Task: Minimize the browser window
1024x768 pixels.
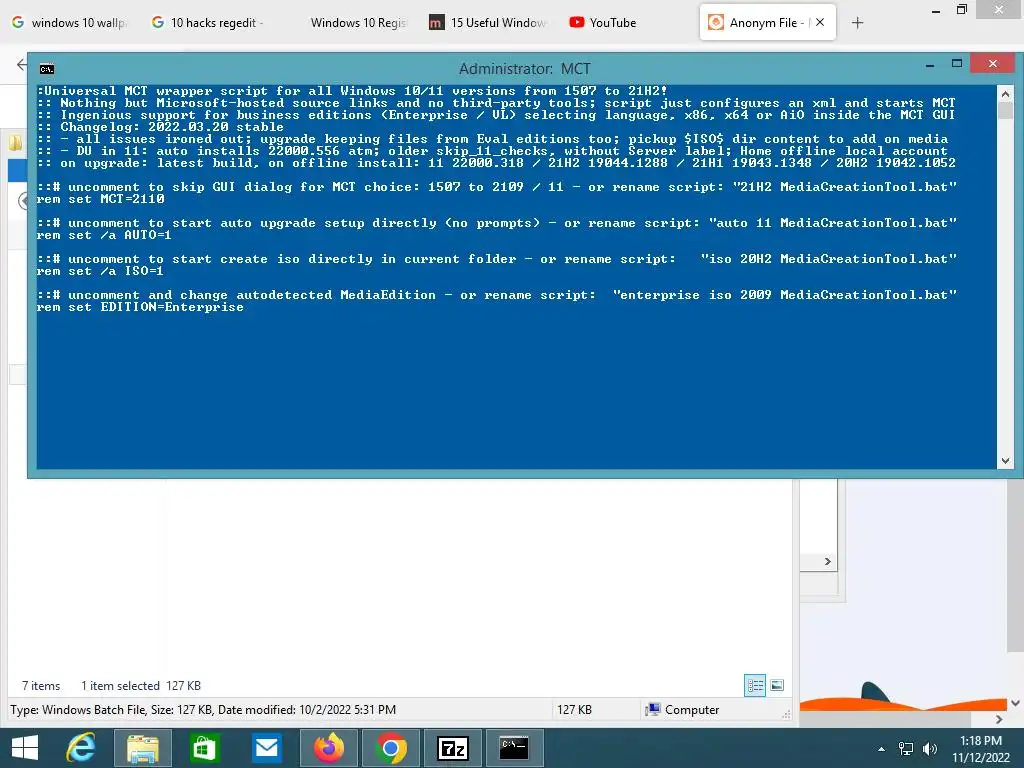Action: [x=936, y=10]
